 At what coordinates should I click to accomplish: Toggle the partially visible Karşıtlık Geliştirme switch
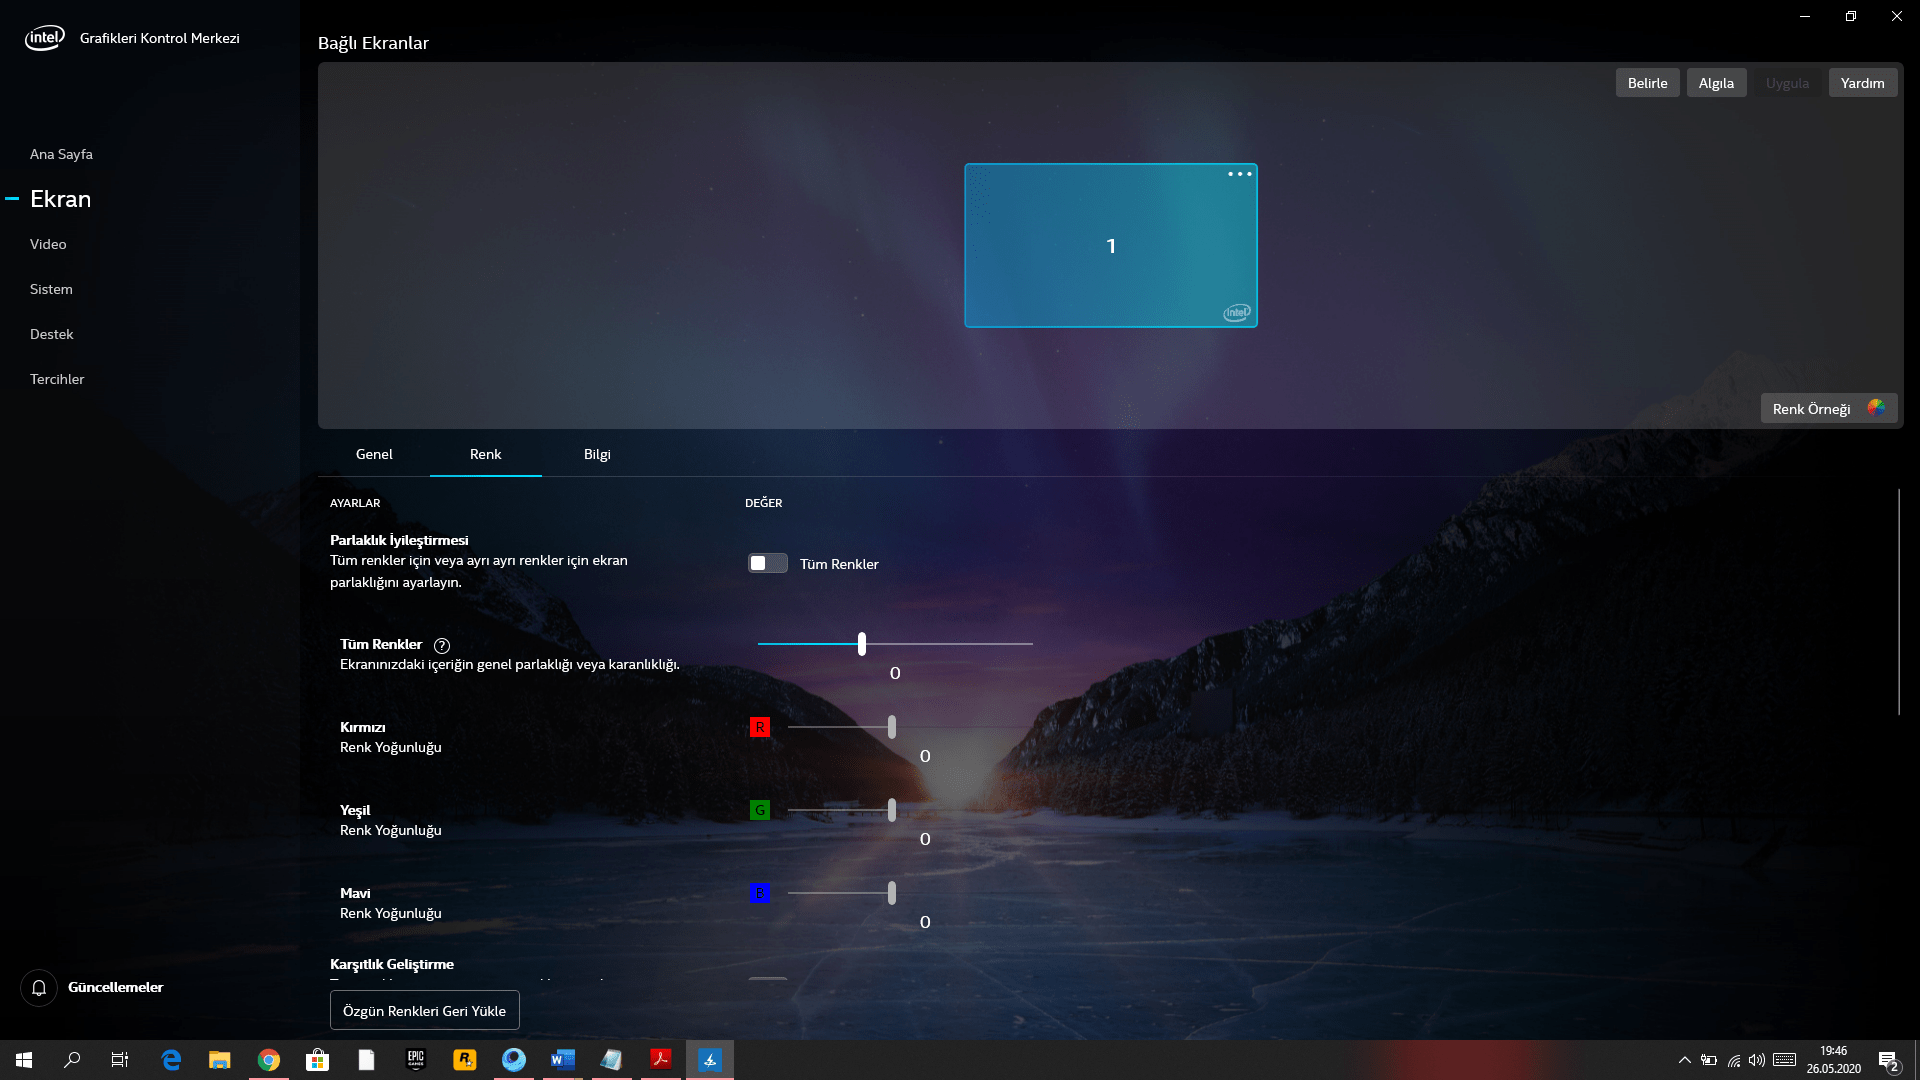click(767, 978)
